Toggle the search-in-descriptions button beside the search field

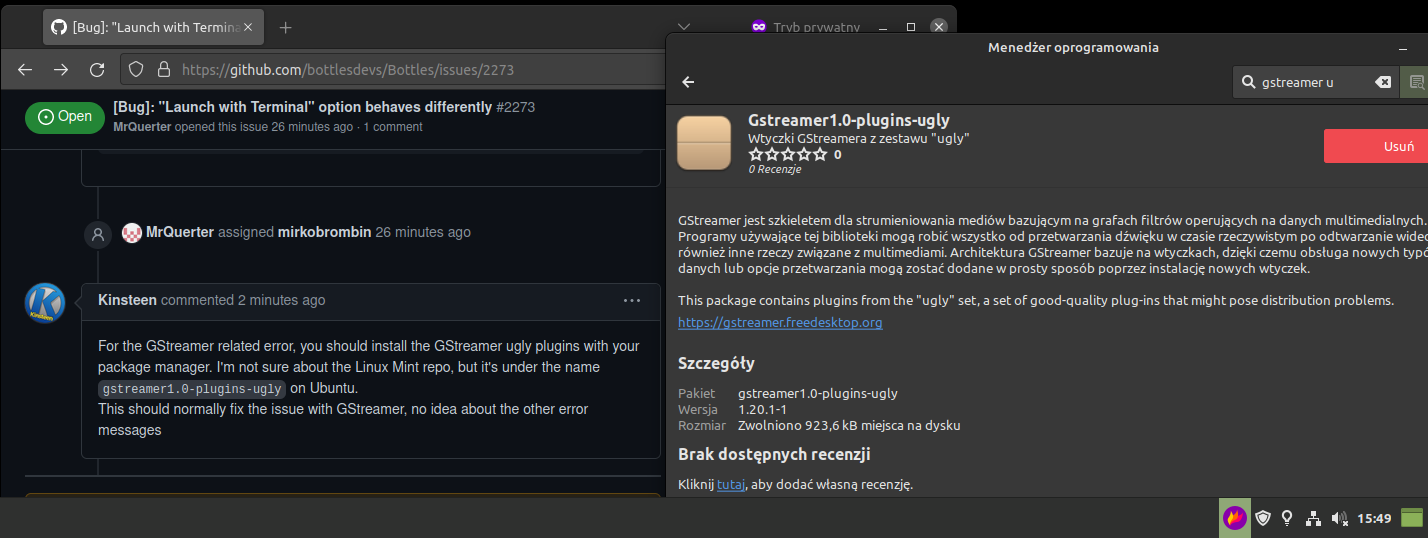tap(1416, 82)
